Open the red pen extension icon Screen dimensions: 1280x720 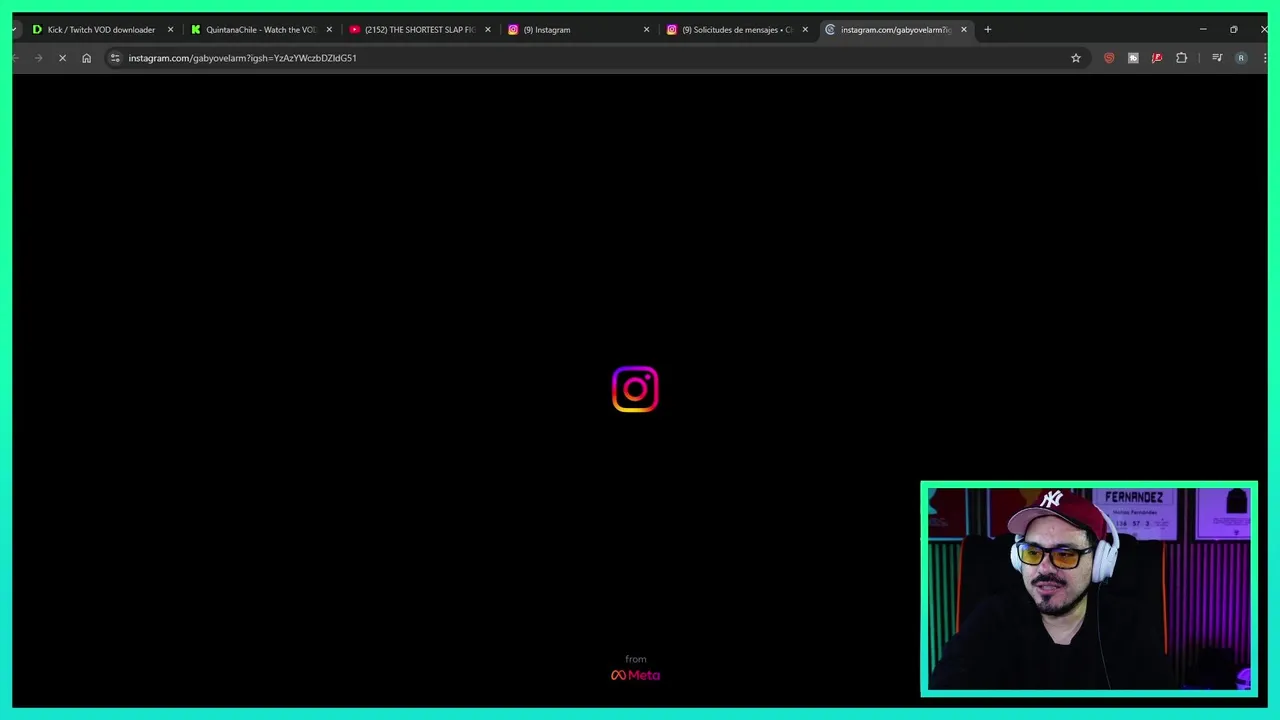(x=1157, y=58)
